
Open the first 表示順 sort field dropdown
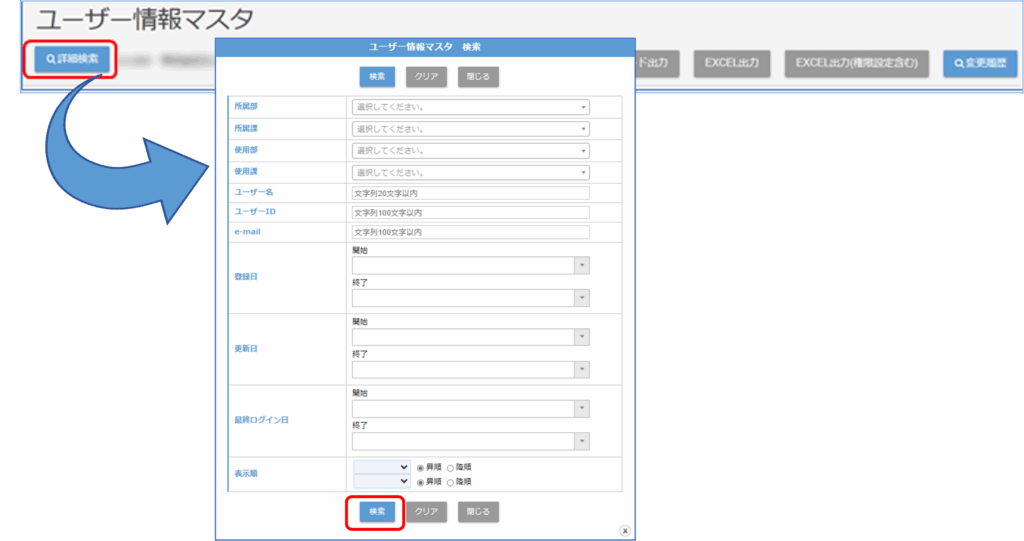click(x=381, y=467)
